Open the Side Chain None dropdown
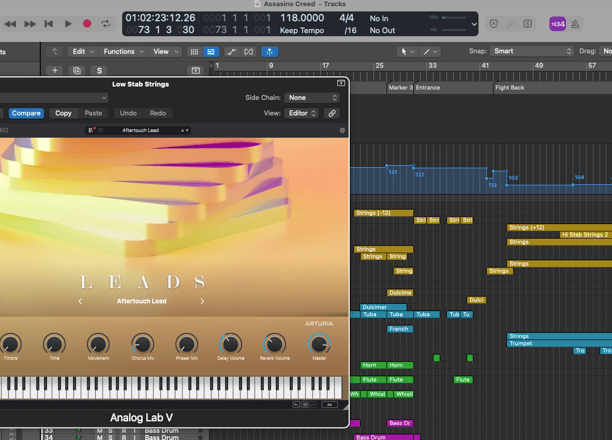Screen dimensions: 612x440 [312, 98]
